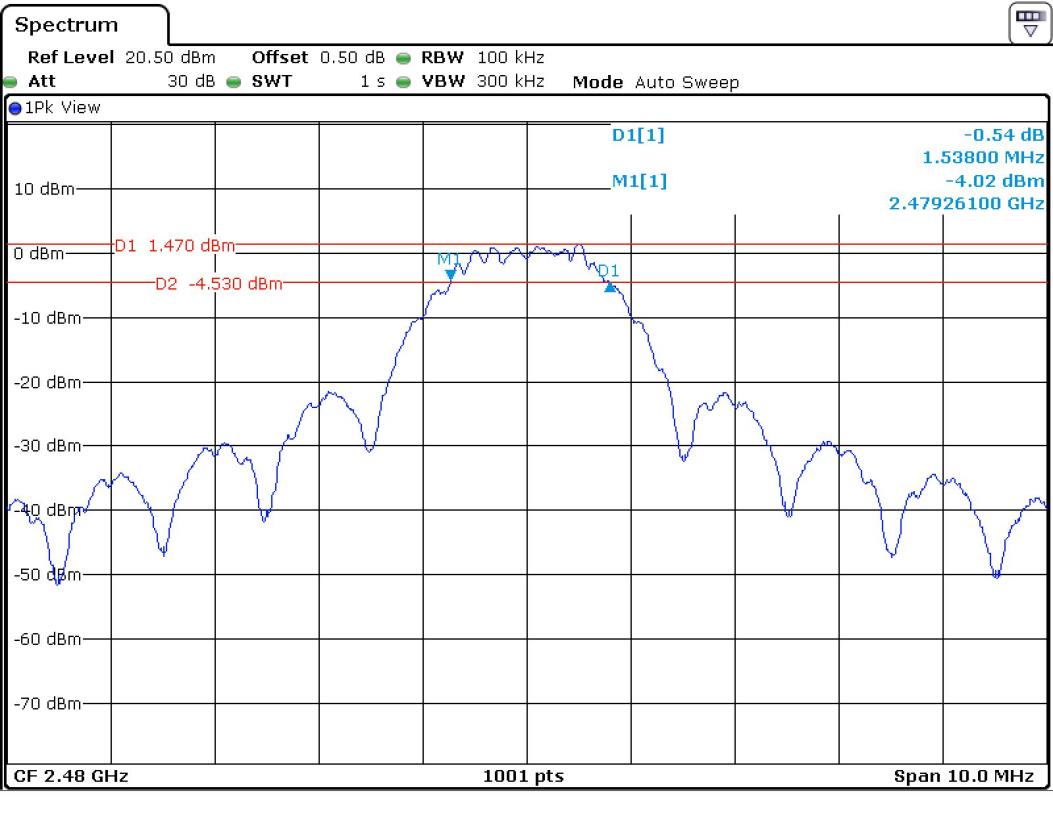Click the -4.02 dBm marker level readout
Screen dimensions: 1053x820
(995, 181)
